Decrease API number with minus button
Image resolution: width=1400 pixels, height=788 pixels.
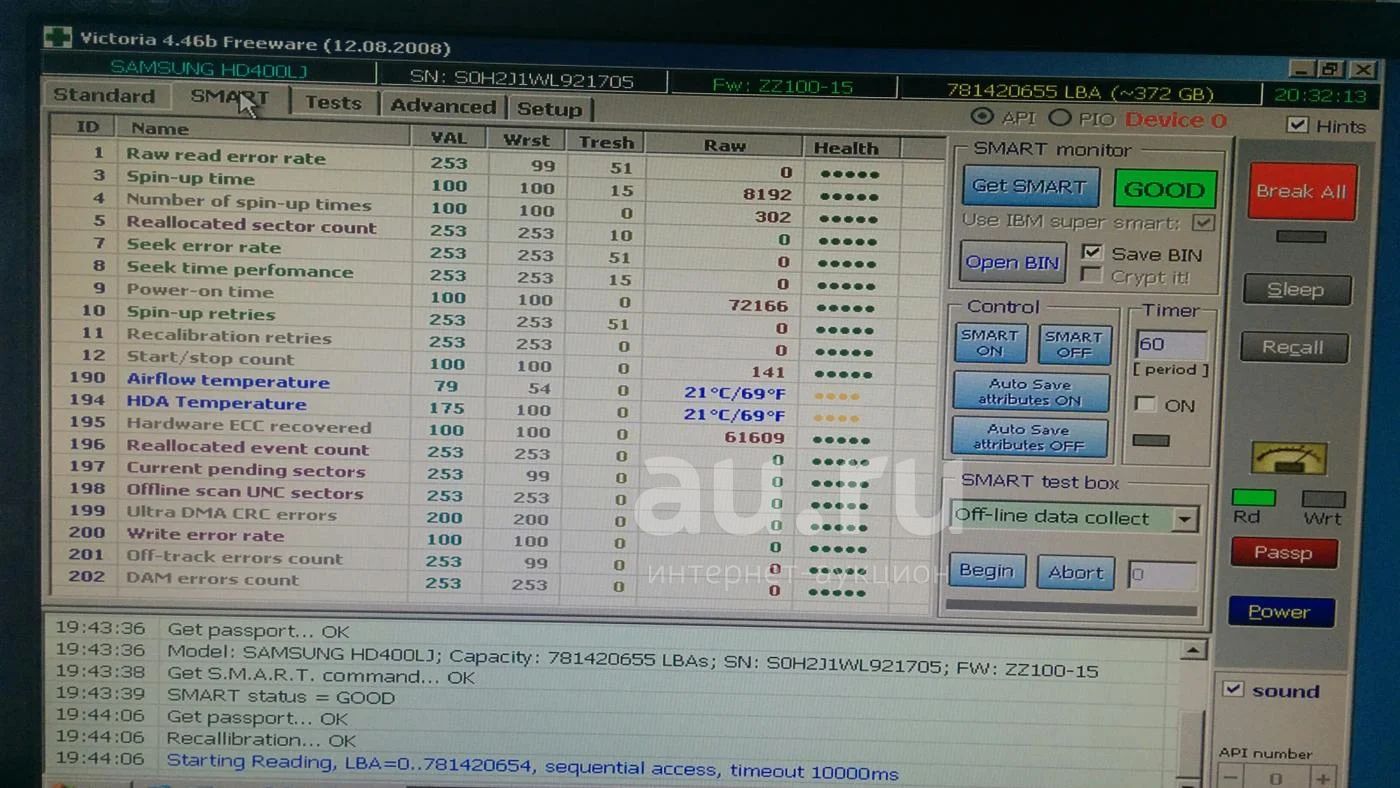[1231, 777]
